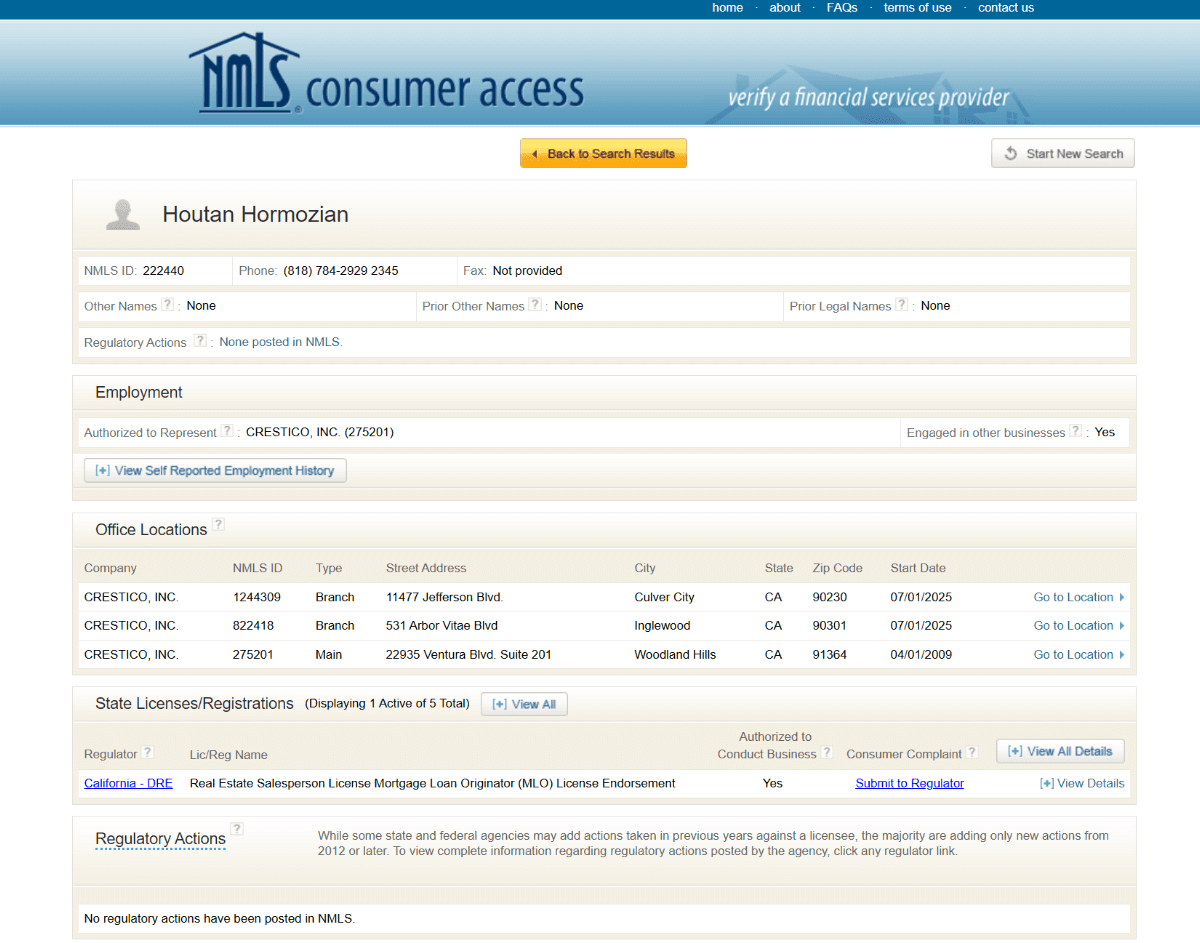The height and width of the screenshot is (943, 1200).
Task: Go to Location for Culver City branch
Action: pos(1078,597)
